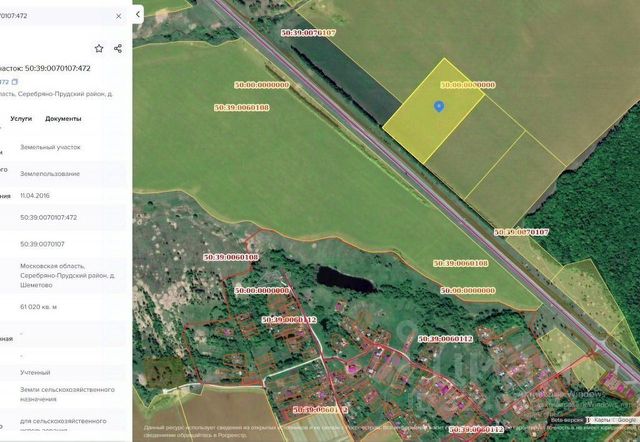Click the map label 50:00:0000000 on the highlighted parcel

tap(468, 85)
